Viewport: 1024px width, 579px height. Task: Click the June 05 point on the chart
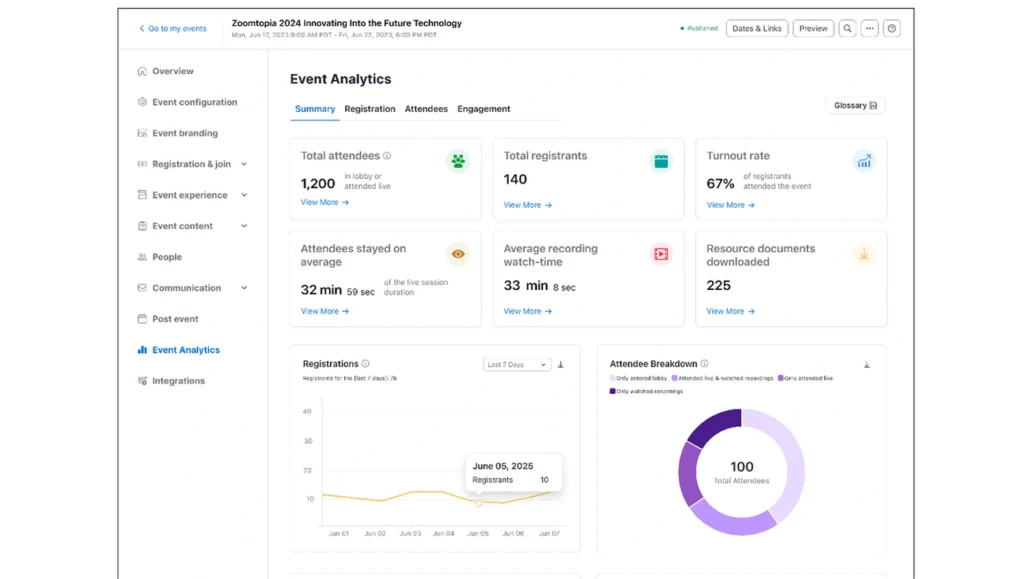[x=478, y=504]
